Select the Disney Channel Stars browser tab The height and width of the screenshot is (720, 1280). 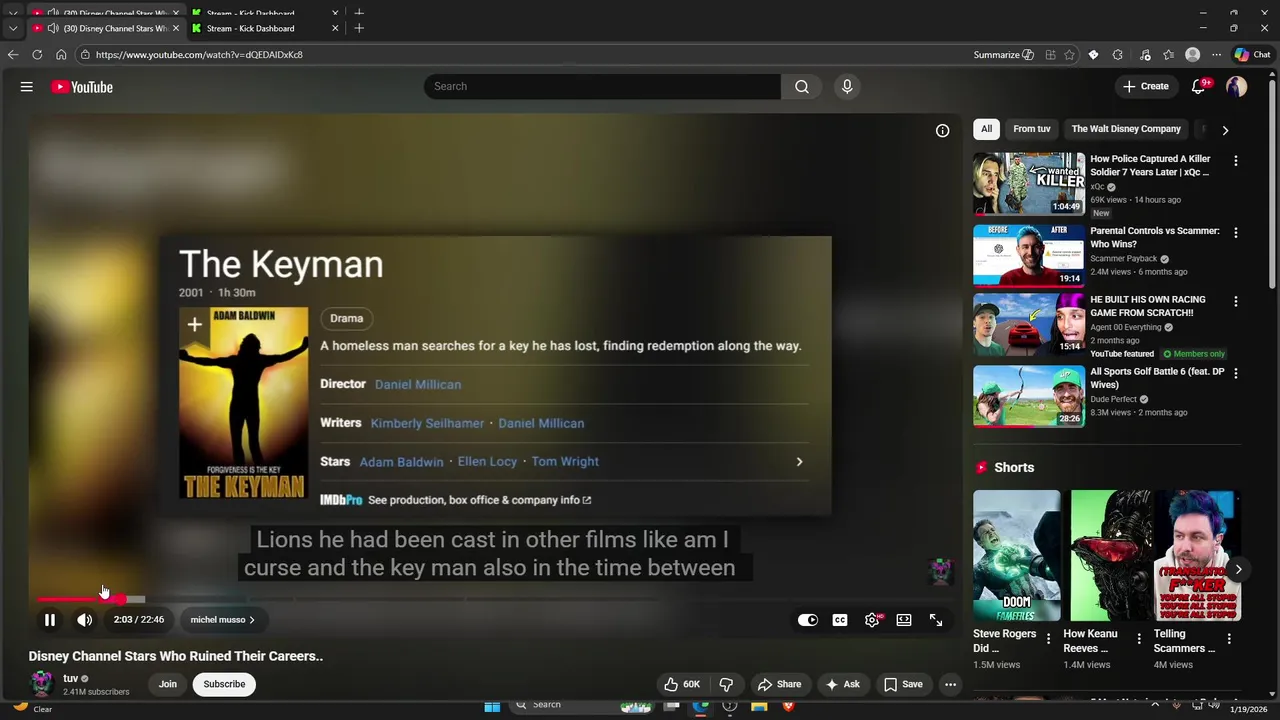pyautogui.click(x=107, y=28)
